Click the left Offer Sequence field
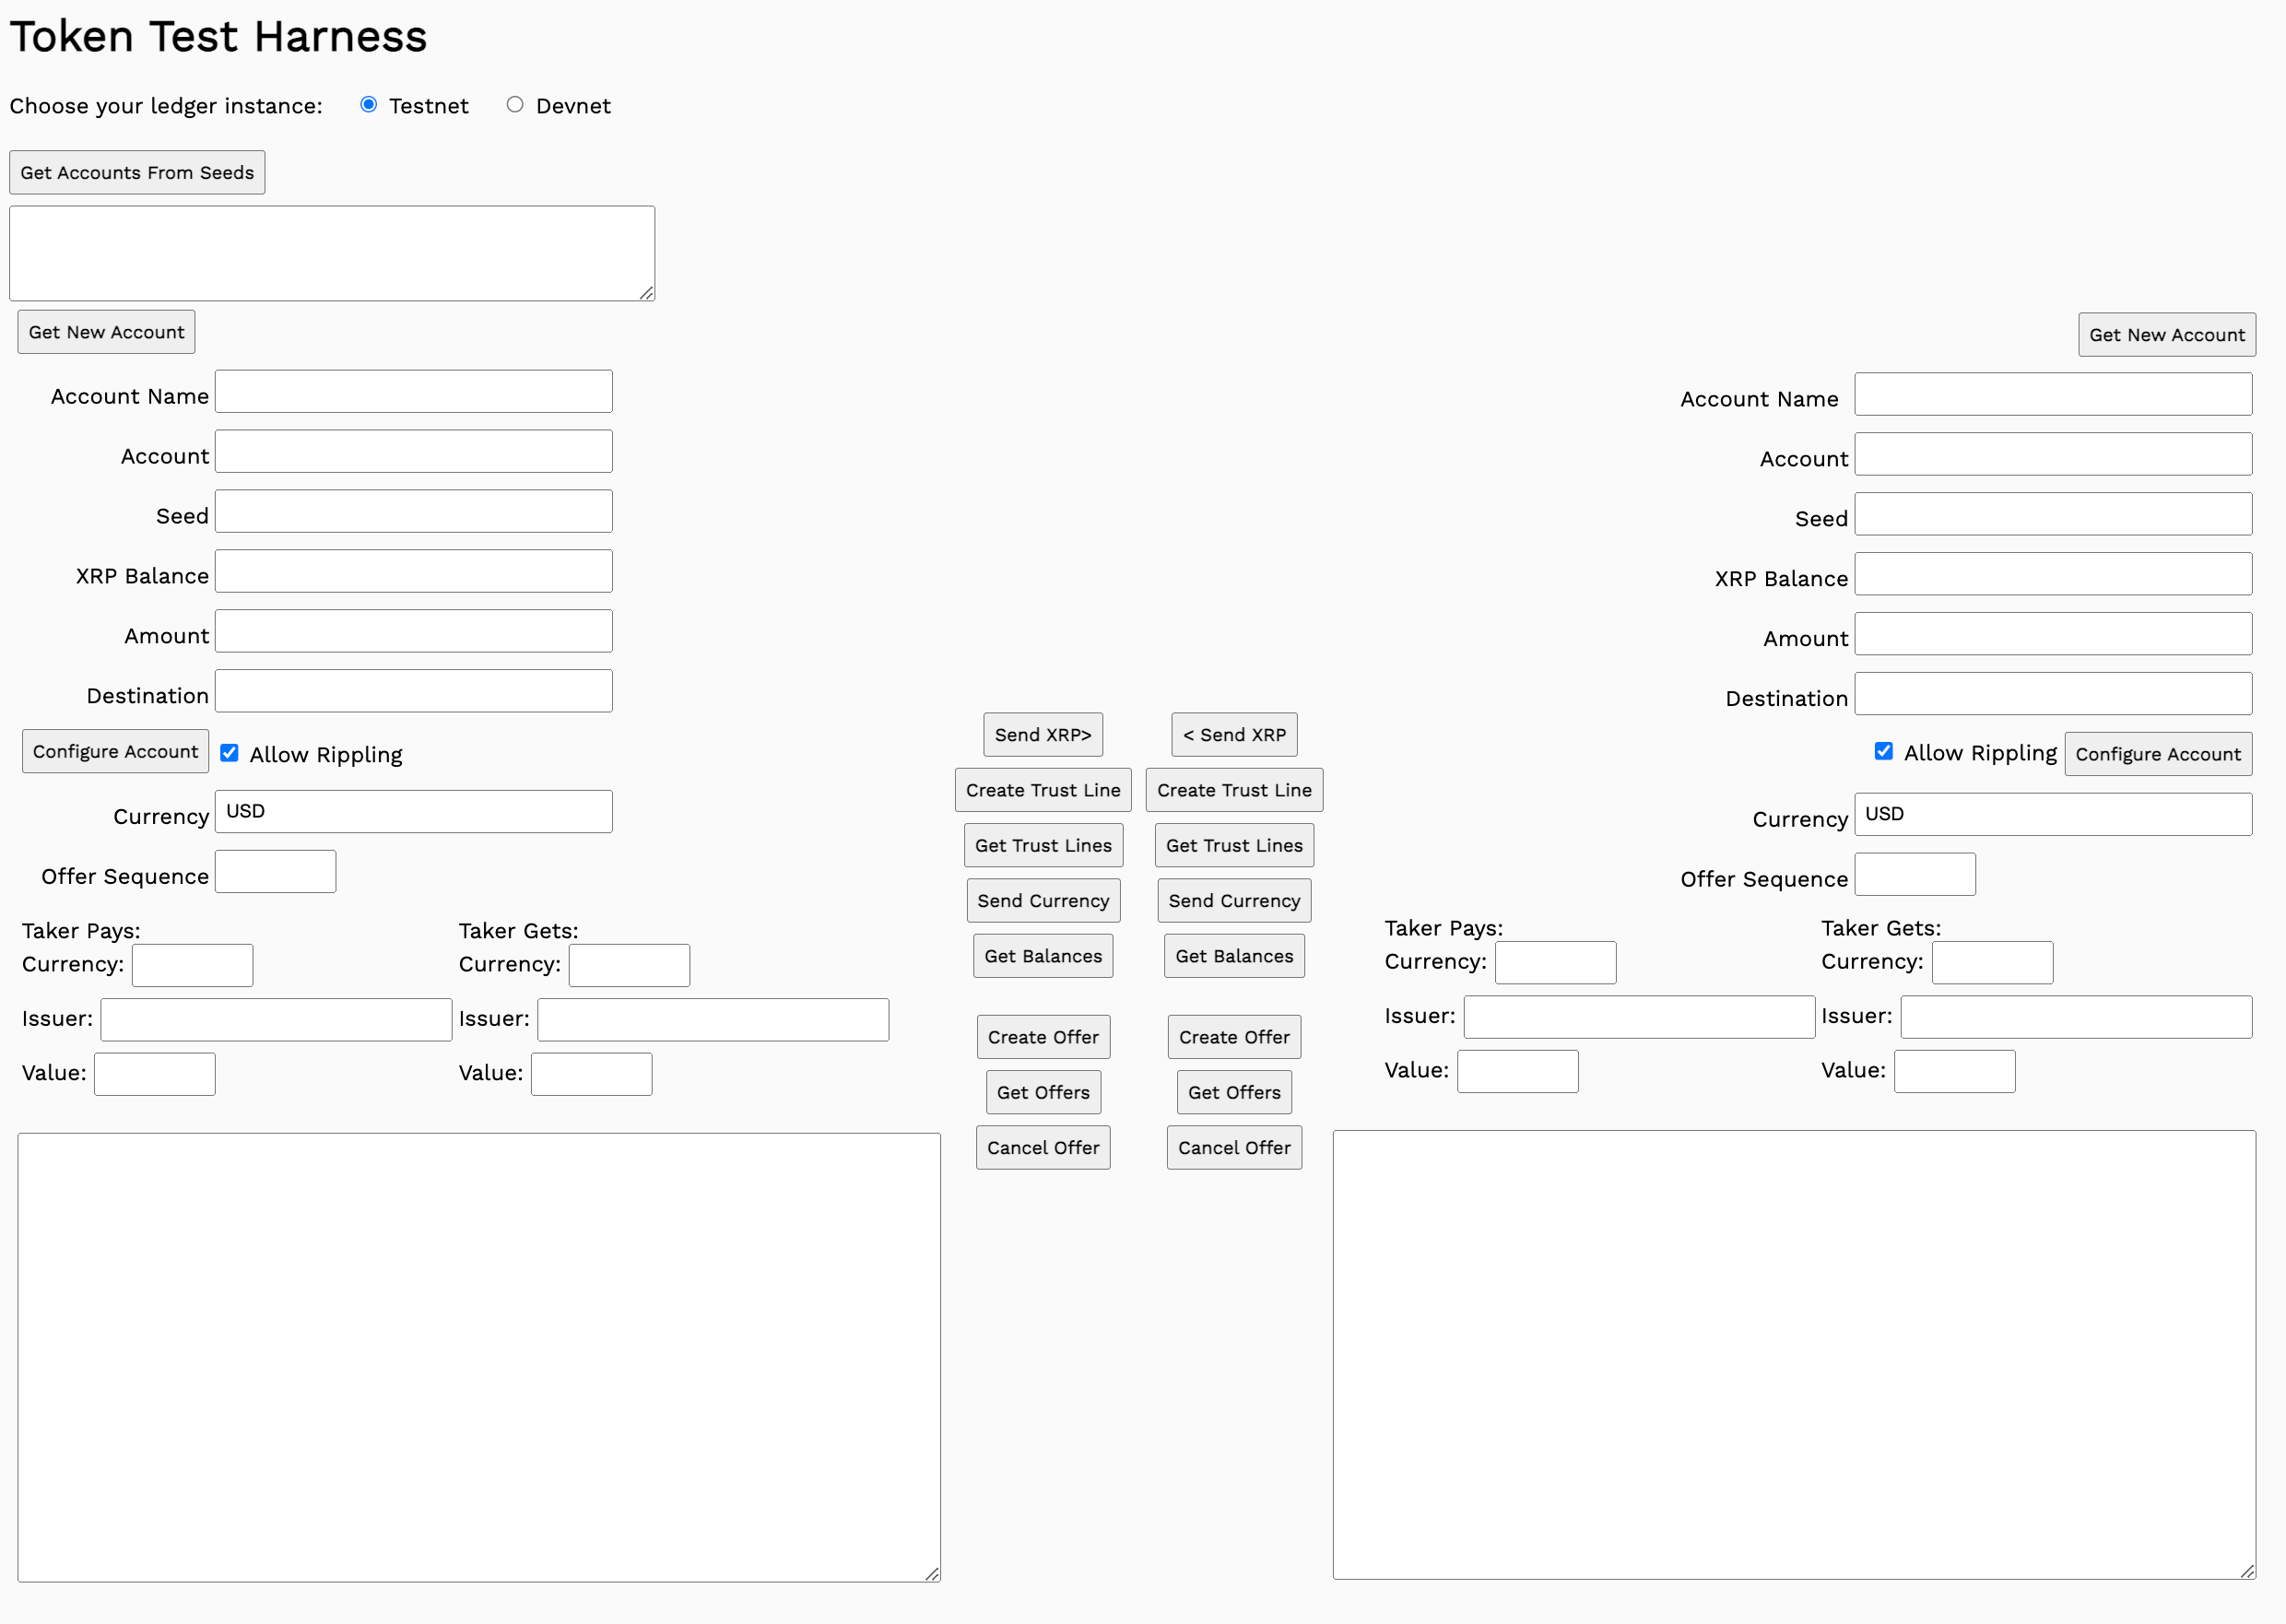The height and width of the screenshot is (1624, 2286). (x=275, y=871)
